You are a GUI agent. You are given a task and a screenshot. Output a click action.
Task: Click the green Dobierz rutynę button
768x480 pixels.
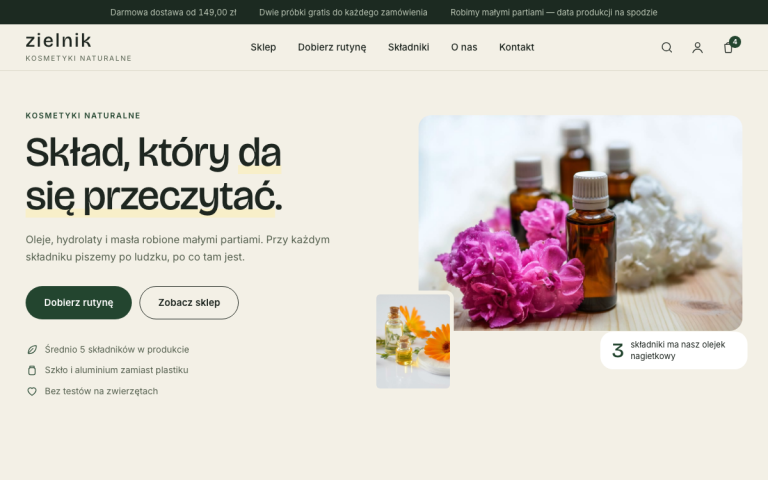[79, 303]
